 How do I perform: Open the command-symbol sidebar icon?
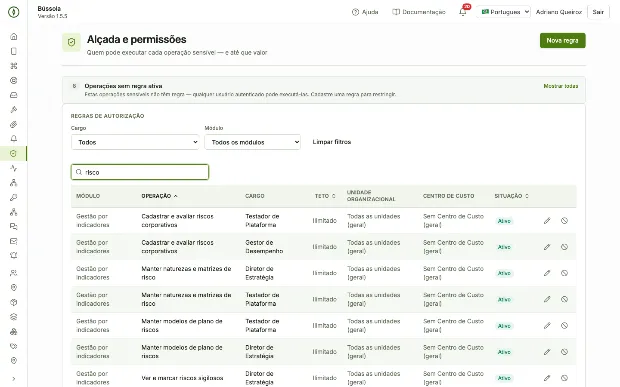(x=13, y=66)
